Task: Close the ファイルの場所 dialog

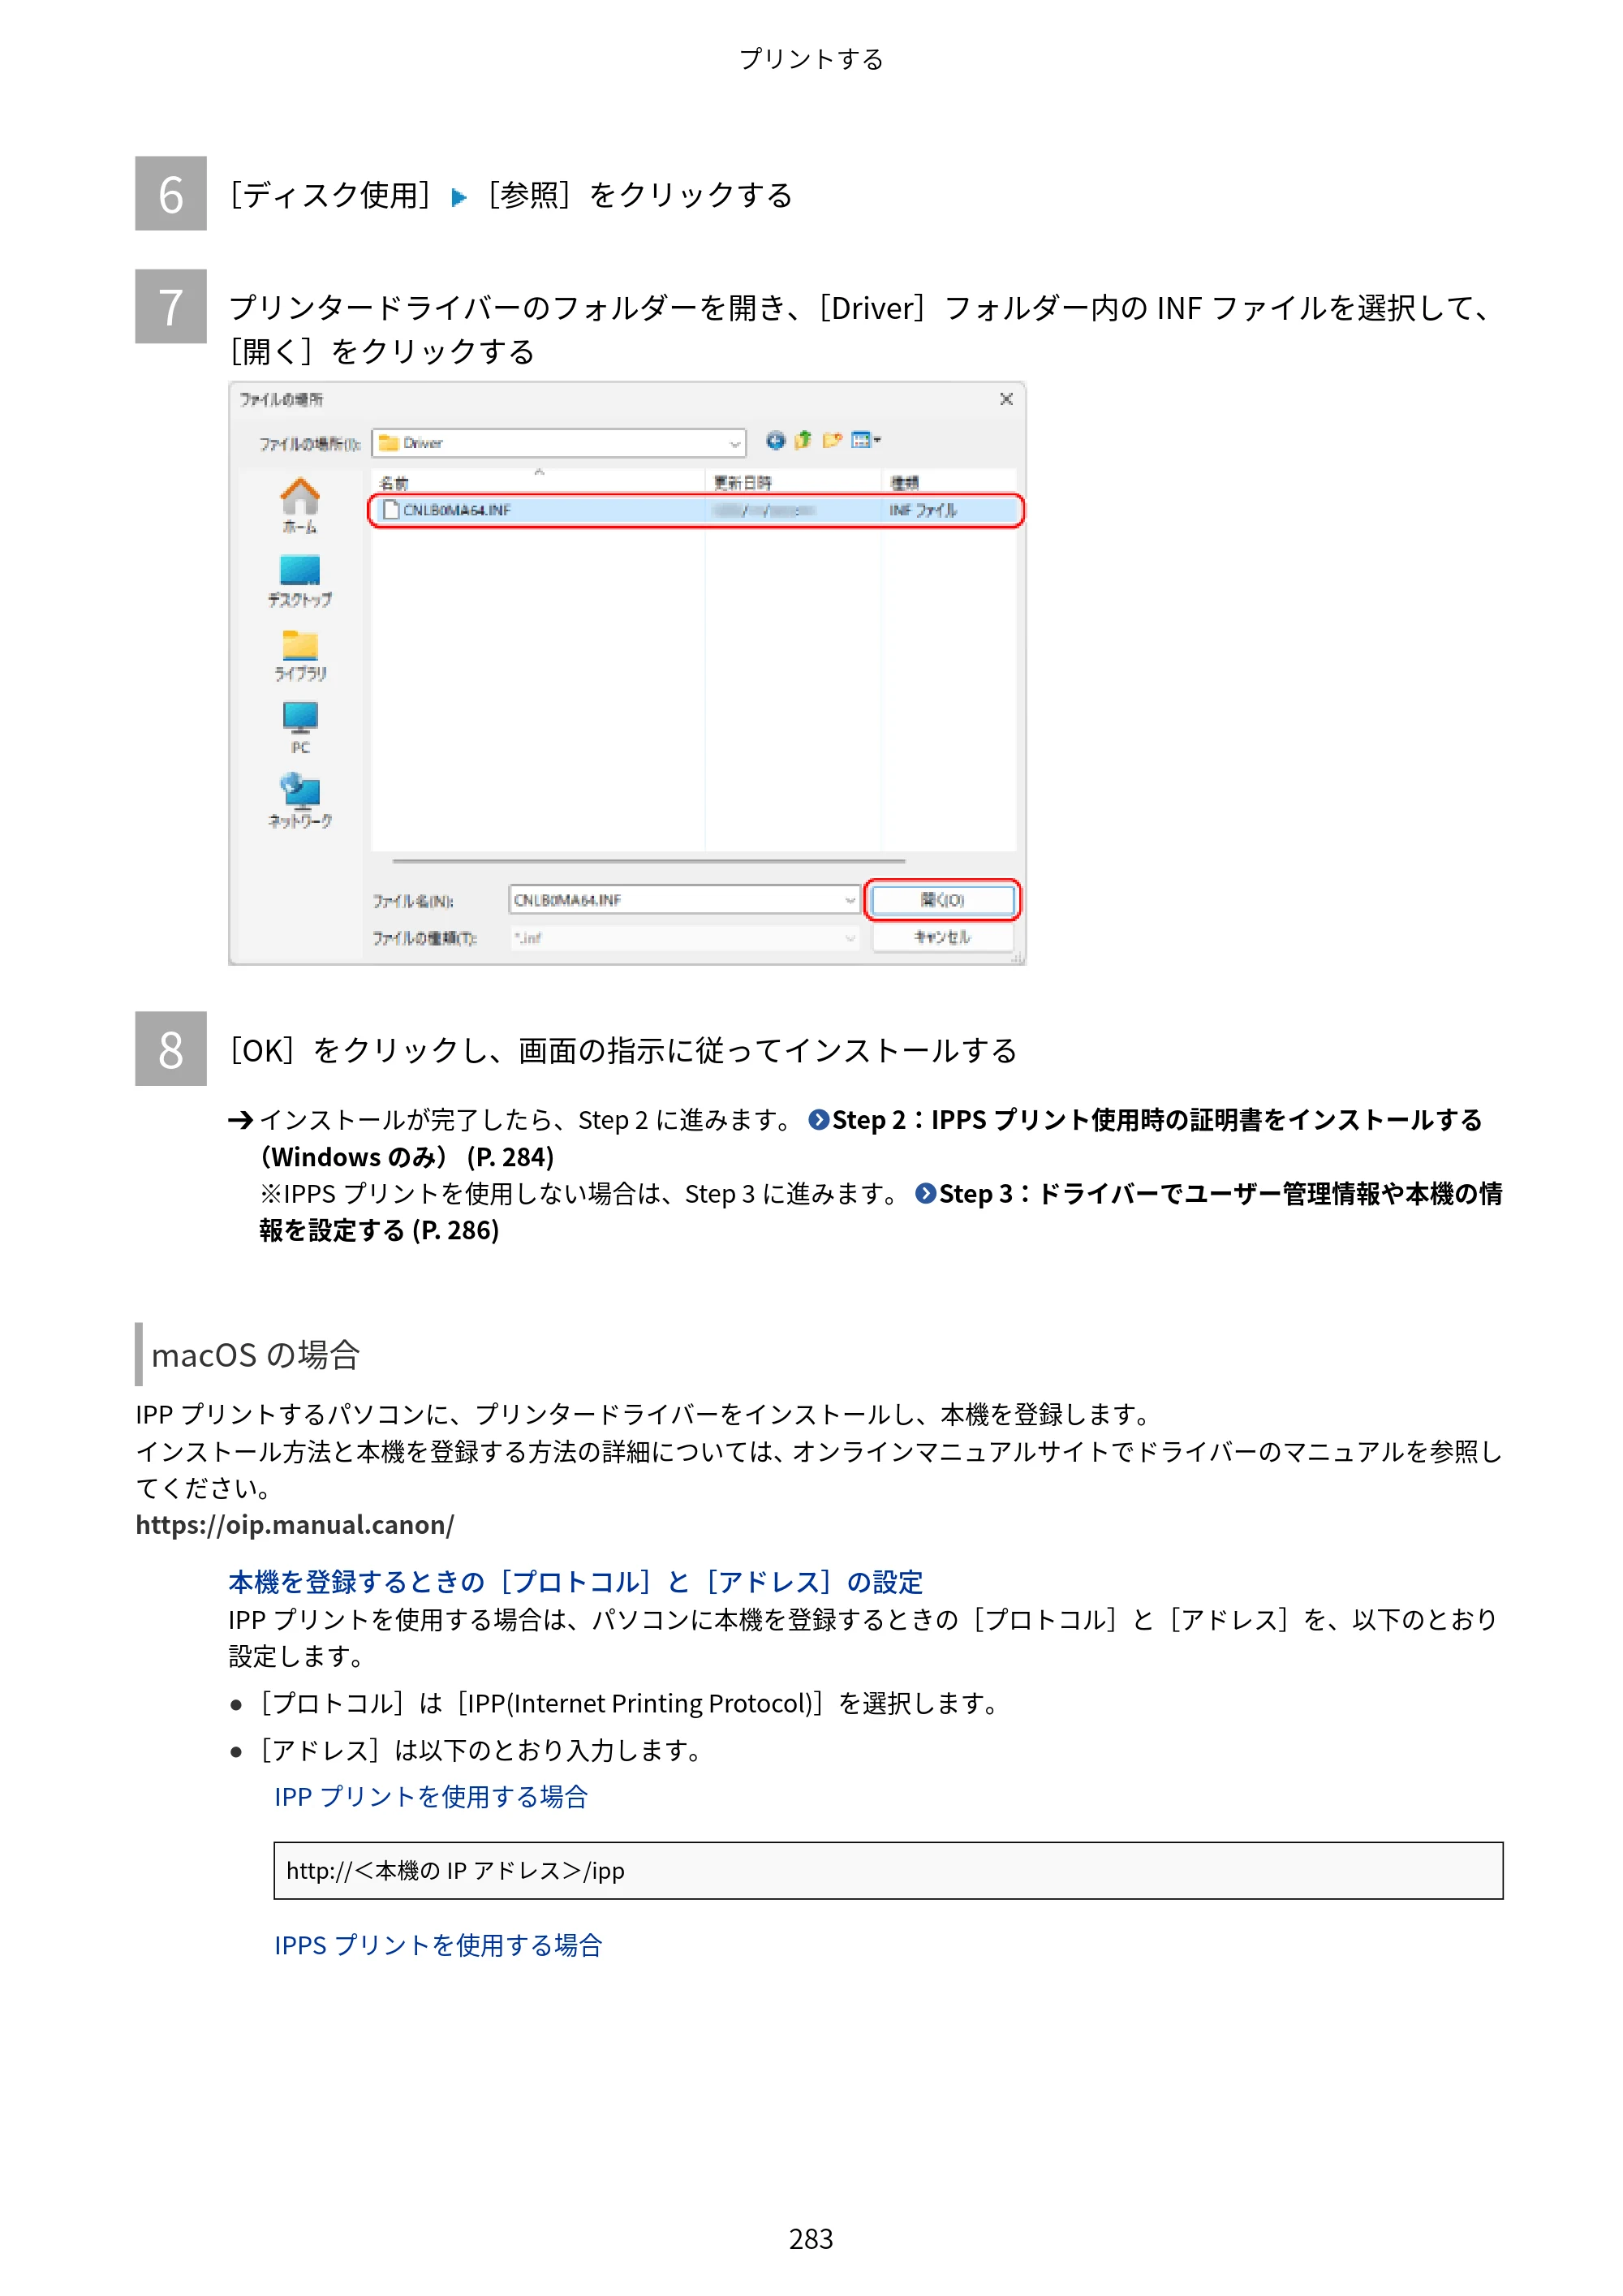Action: tap(1006, 399)
